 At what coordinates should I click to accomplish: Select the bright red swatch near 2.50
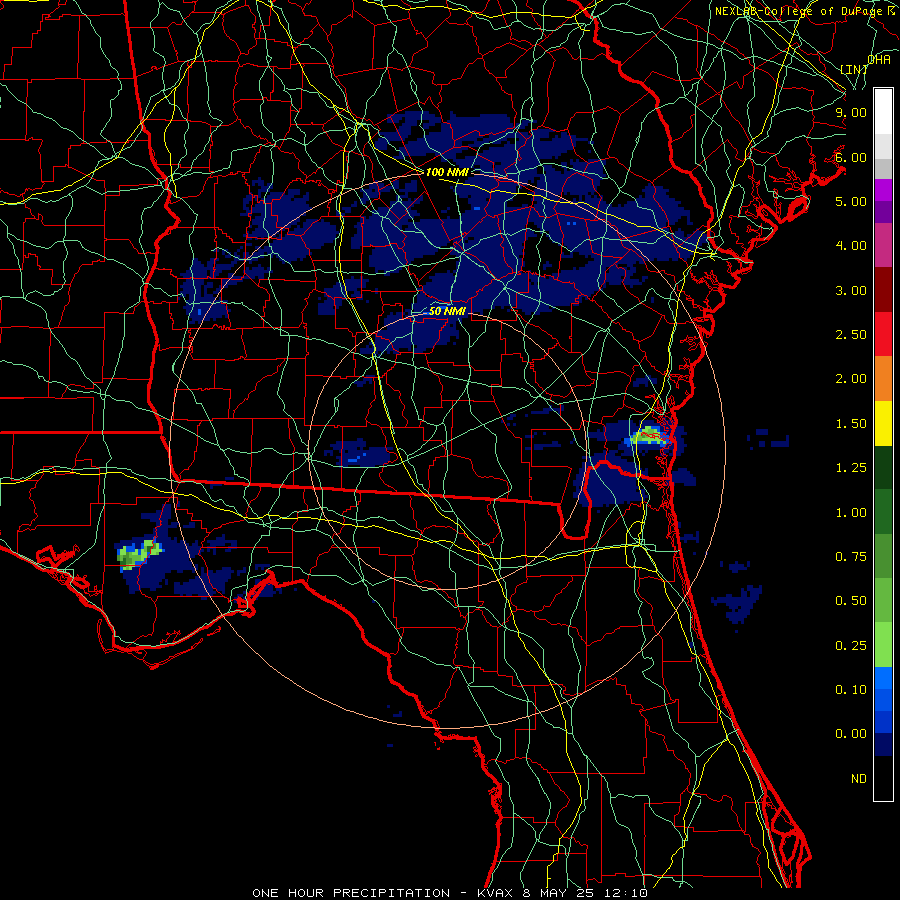click(883, 334)
